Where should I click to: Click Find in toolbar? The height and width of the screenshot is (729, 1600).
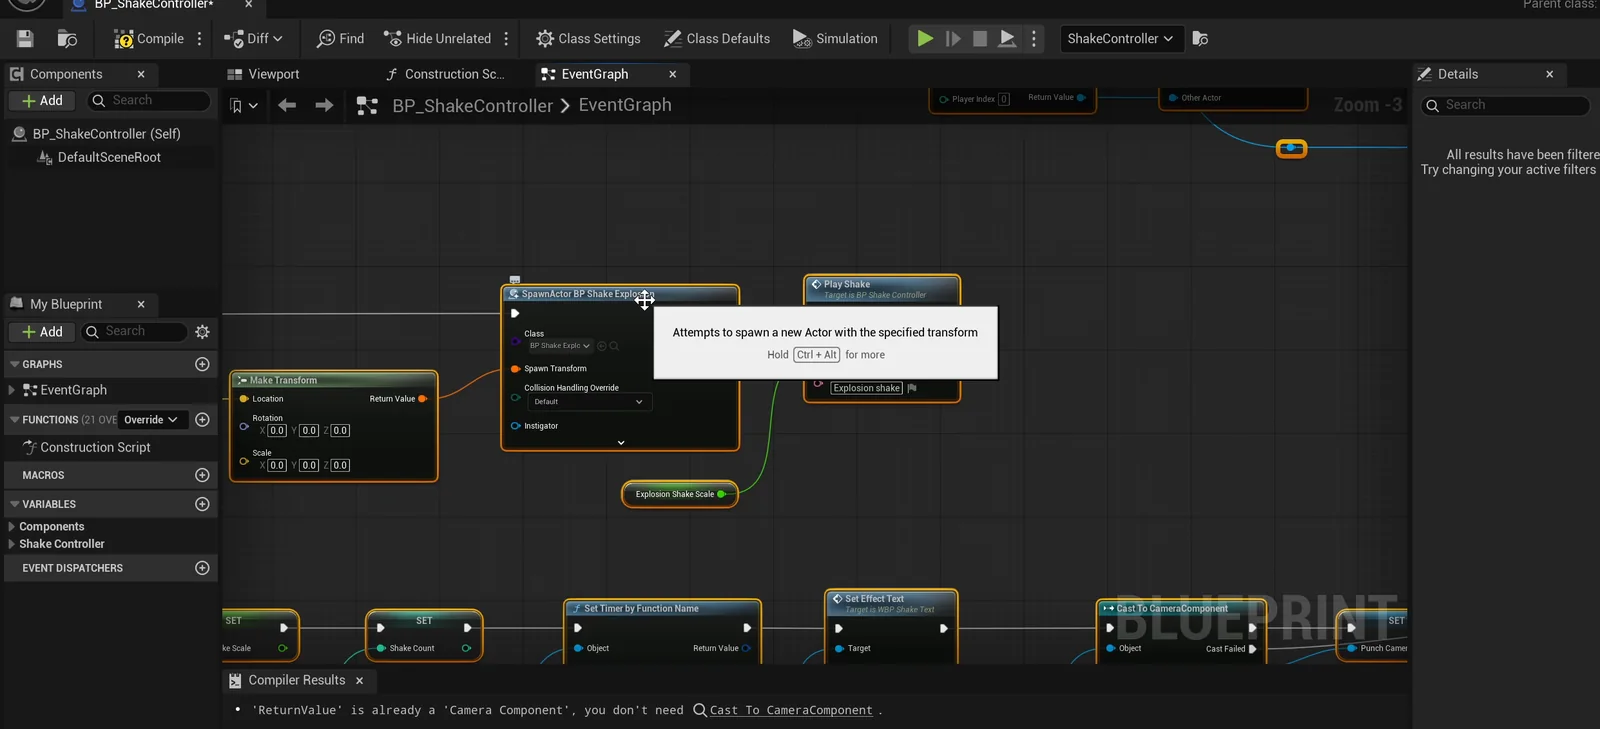tap(340, 38)
